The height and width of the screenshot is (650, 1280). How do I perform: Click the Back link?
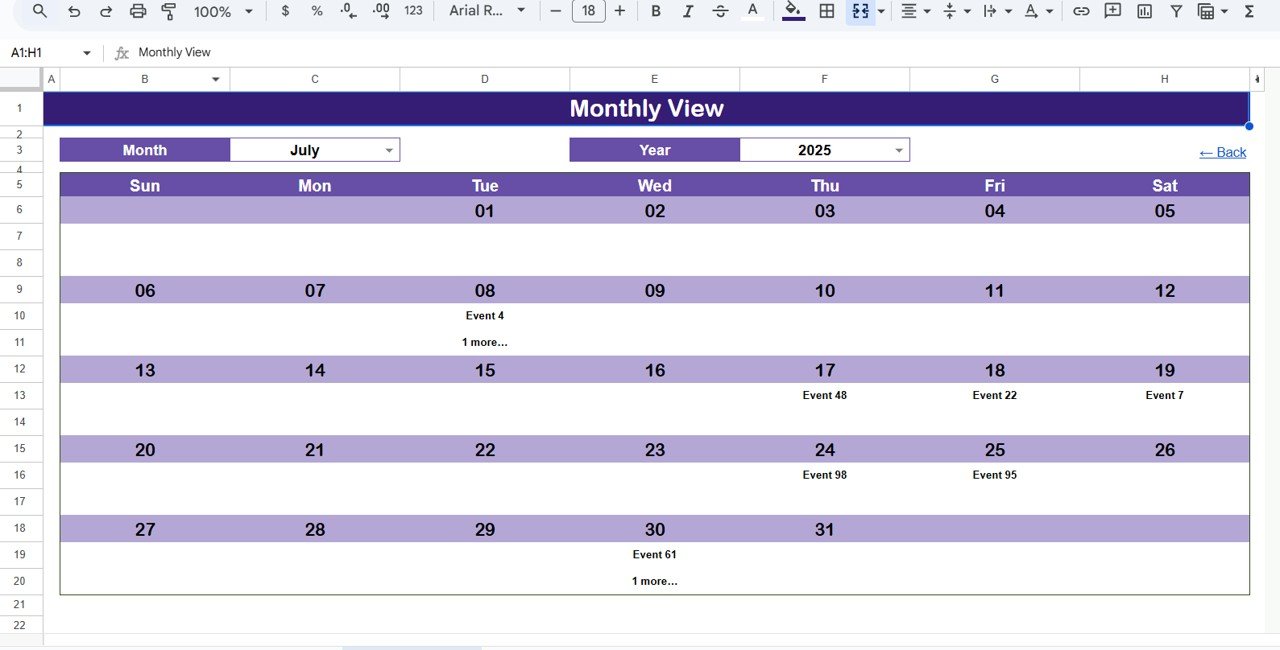1222,152
